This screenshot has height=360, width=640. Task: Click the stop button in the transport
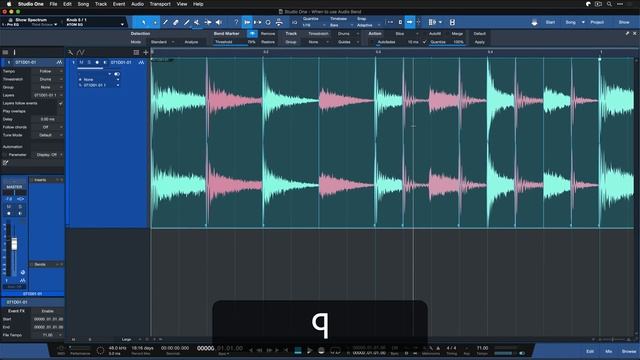(x=298, y=350)
